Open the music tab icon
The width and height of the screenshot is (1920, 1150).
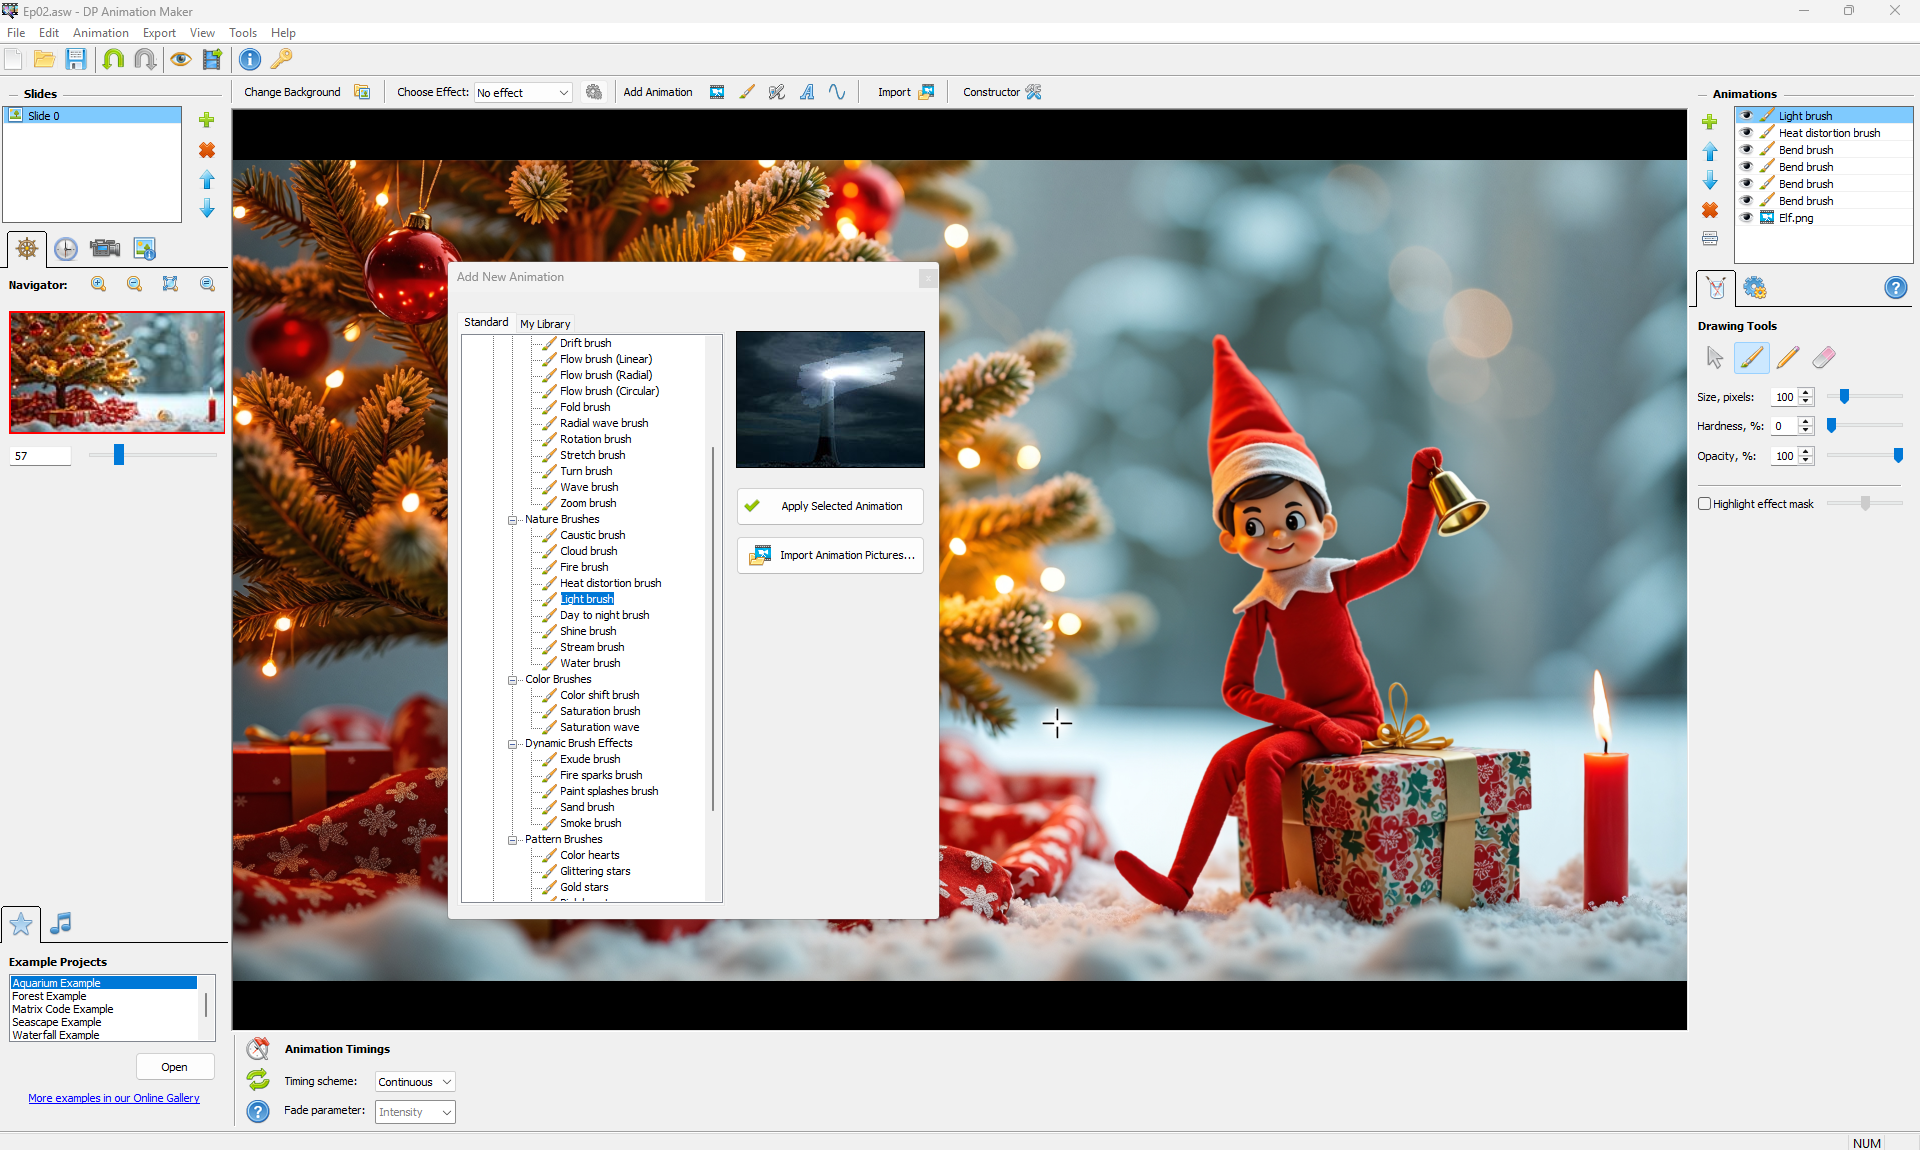pyautogui.click(x=61, y=923)
